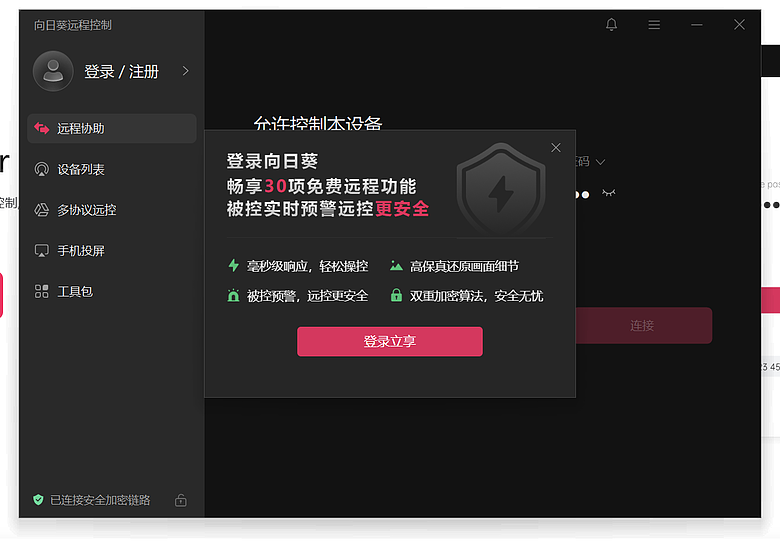Click the 设备列表 icon
780x546 pixels.
pos(42,169)
